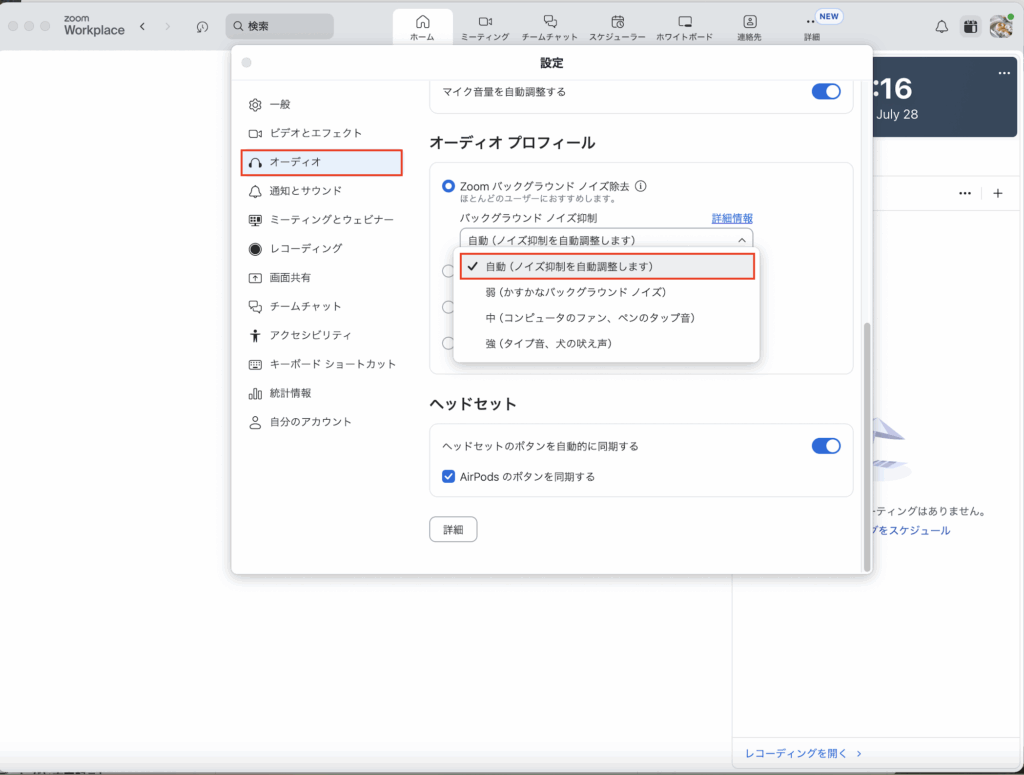Collapse the ノイズ抑制 dropdown box

606,240
